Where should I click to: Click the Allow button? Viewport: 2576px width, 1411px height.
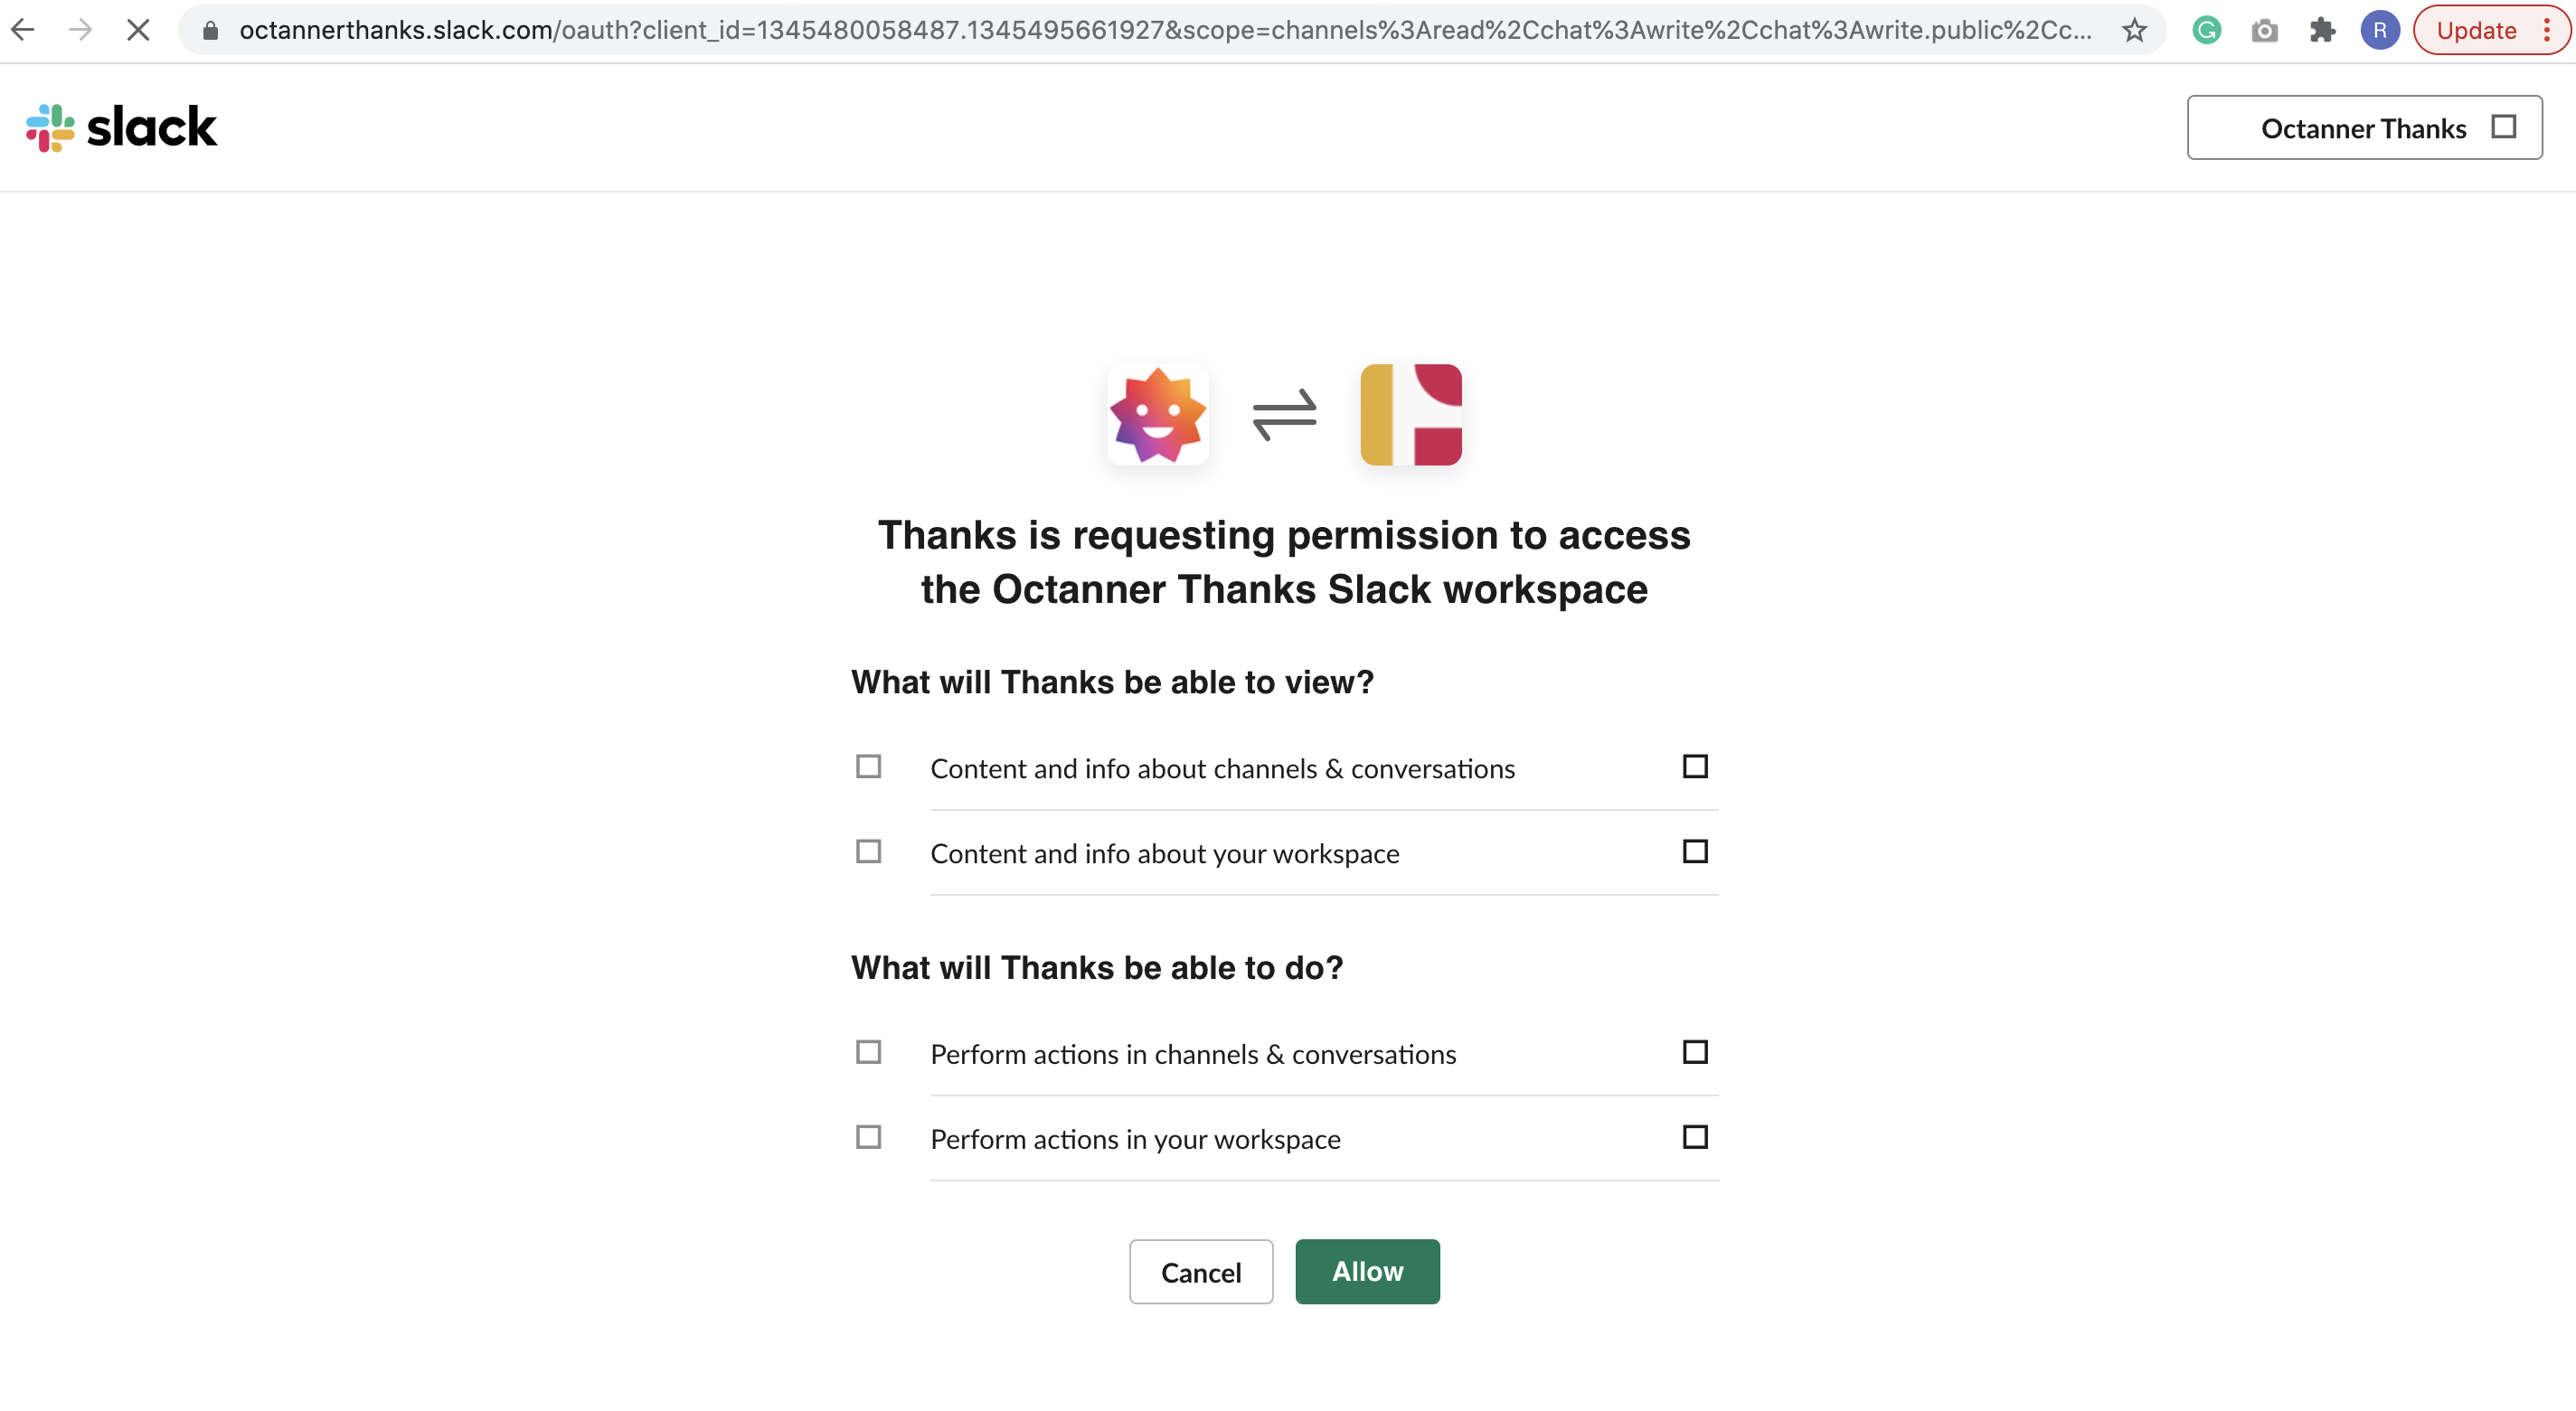[x=1367, y=1272]
